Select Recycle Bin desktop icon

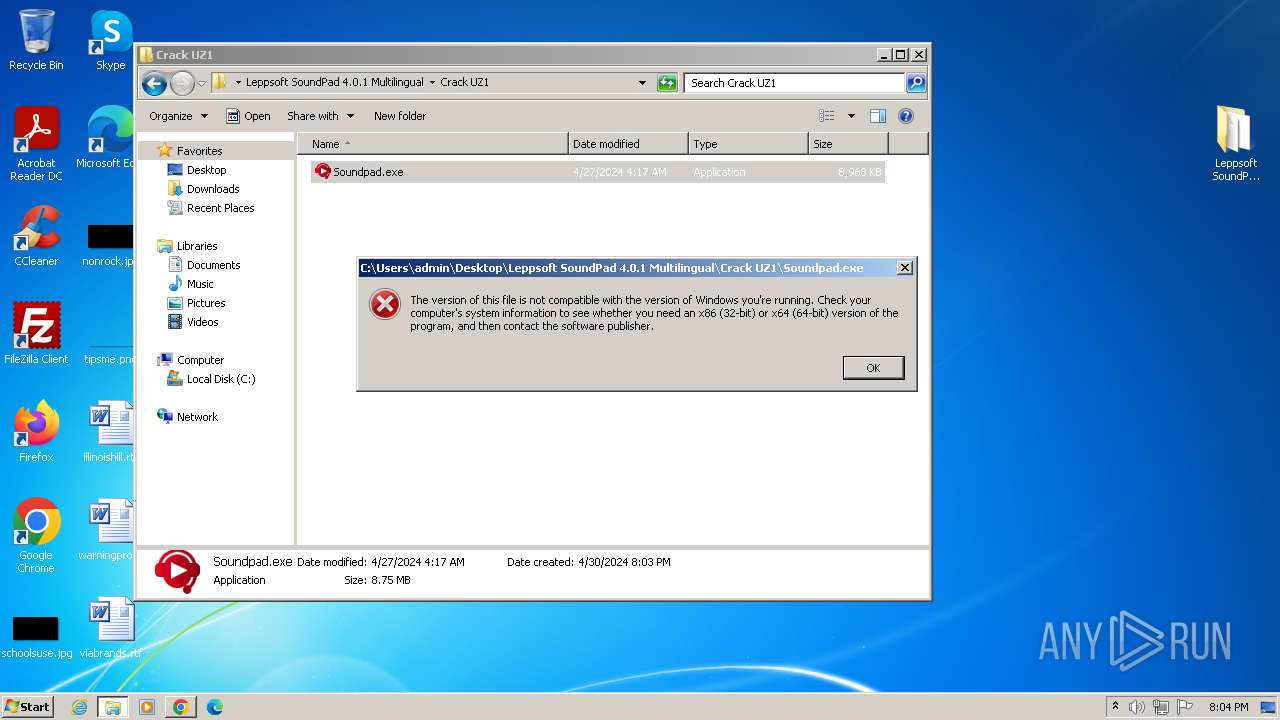(x=36, y=40)
